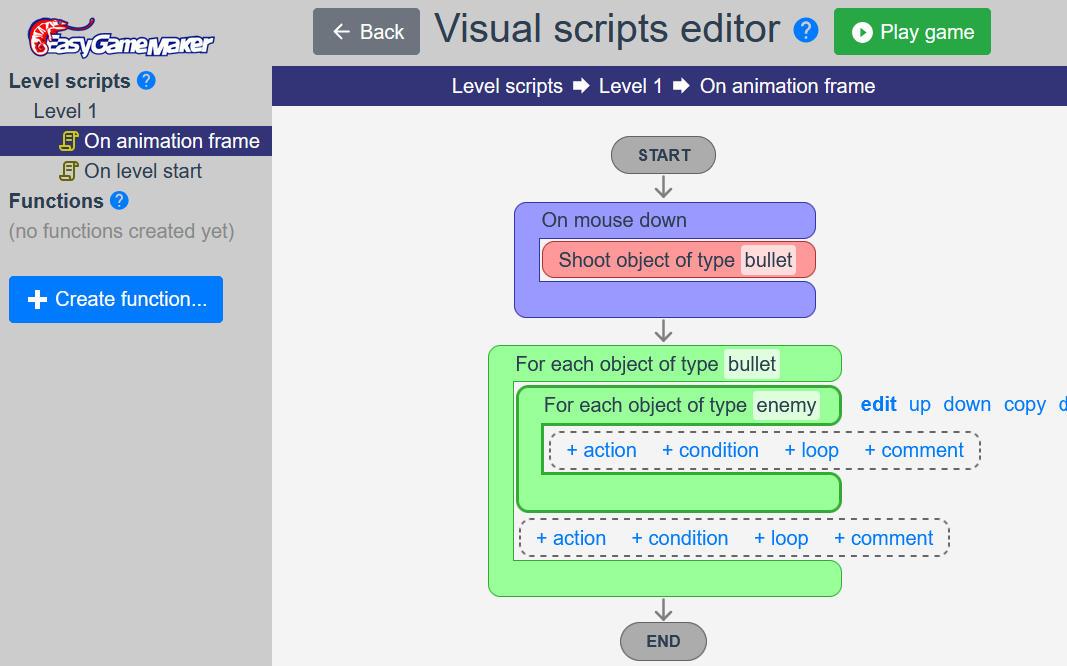Select Level 1 in the sidebar tree
Viewport: 1067px width, 666px height.
(65, 111)
